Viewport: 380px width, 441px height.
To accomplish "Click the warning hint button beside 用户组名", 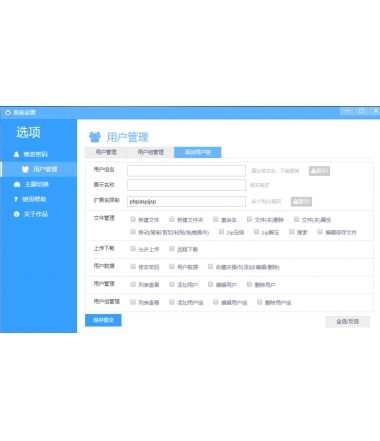I will [x=319, y=171].
